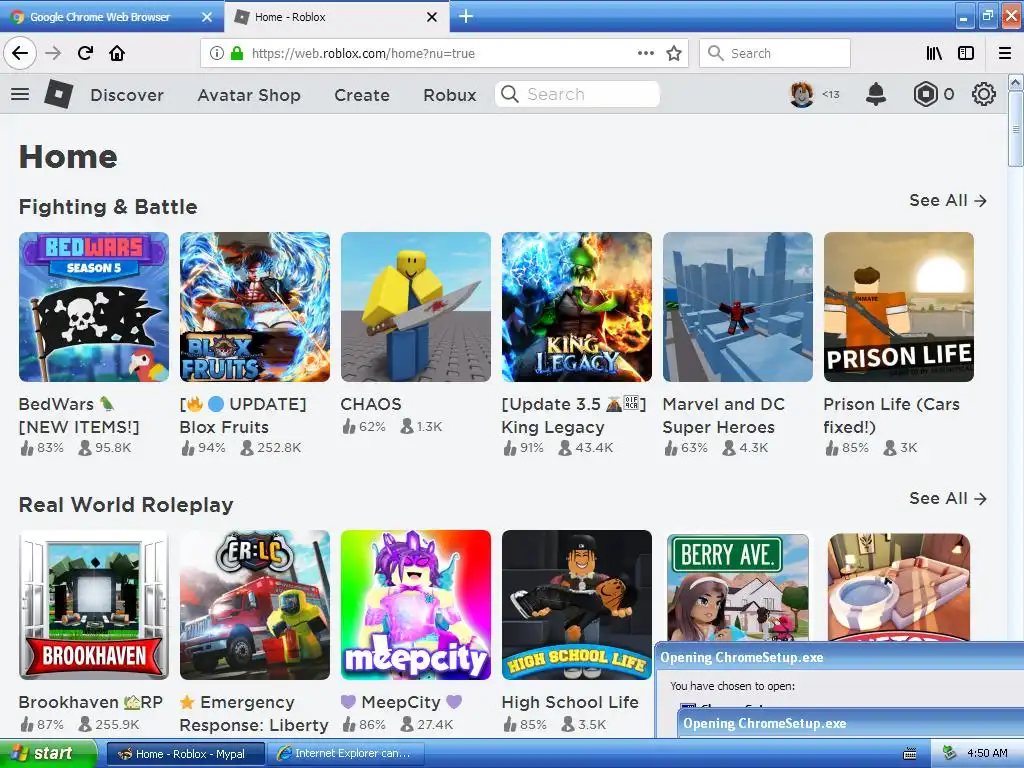Open the browser hamburger menu
1024x768 pixels.
(1004, 53)
